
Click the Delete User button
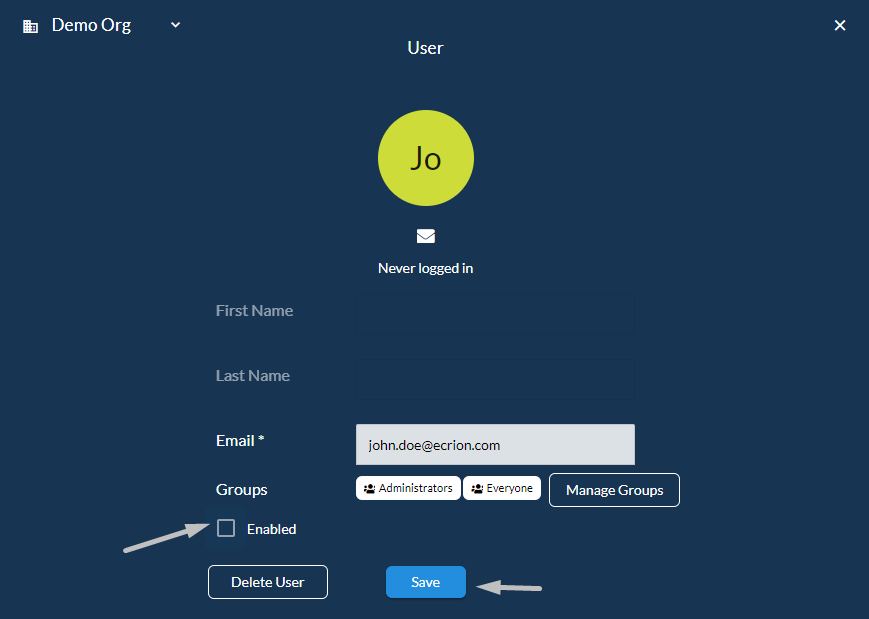[268, 582]
